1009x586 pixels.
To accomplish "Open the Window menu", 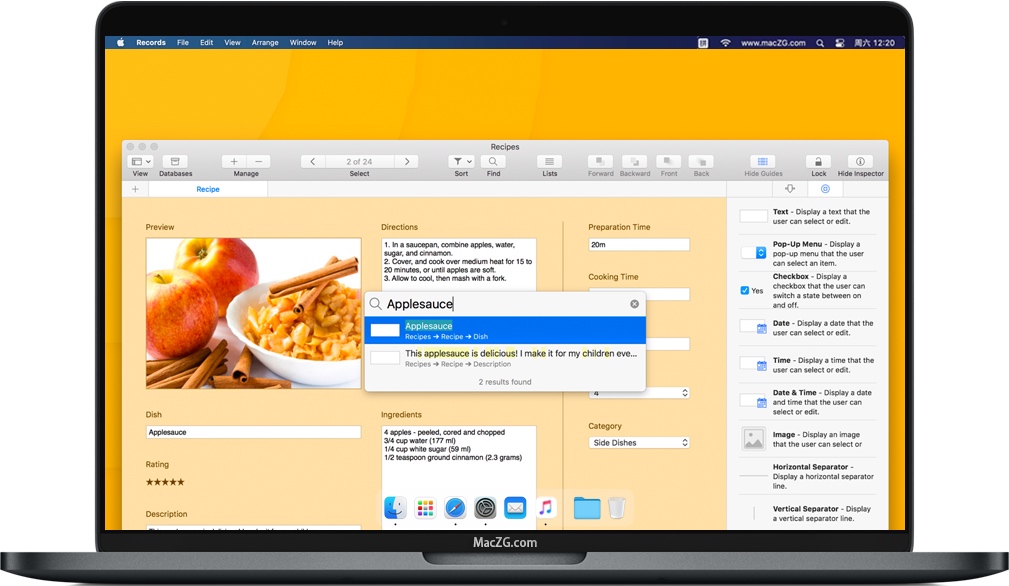I will 302,43.
